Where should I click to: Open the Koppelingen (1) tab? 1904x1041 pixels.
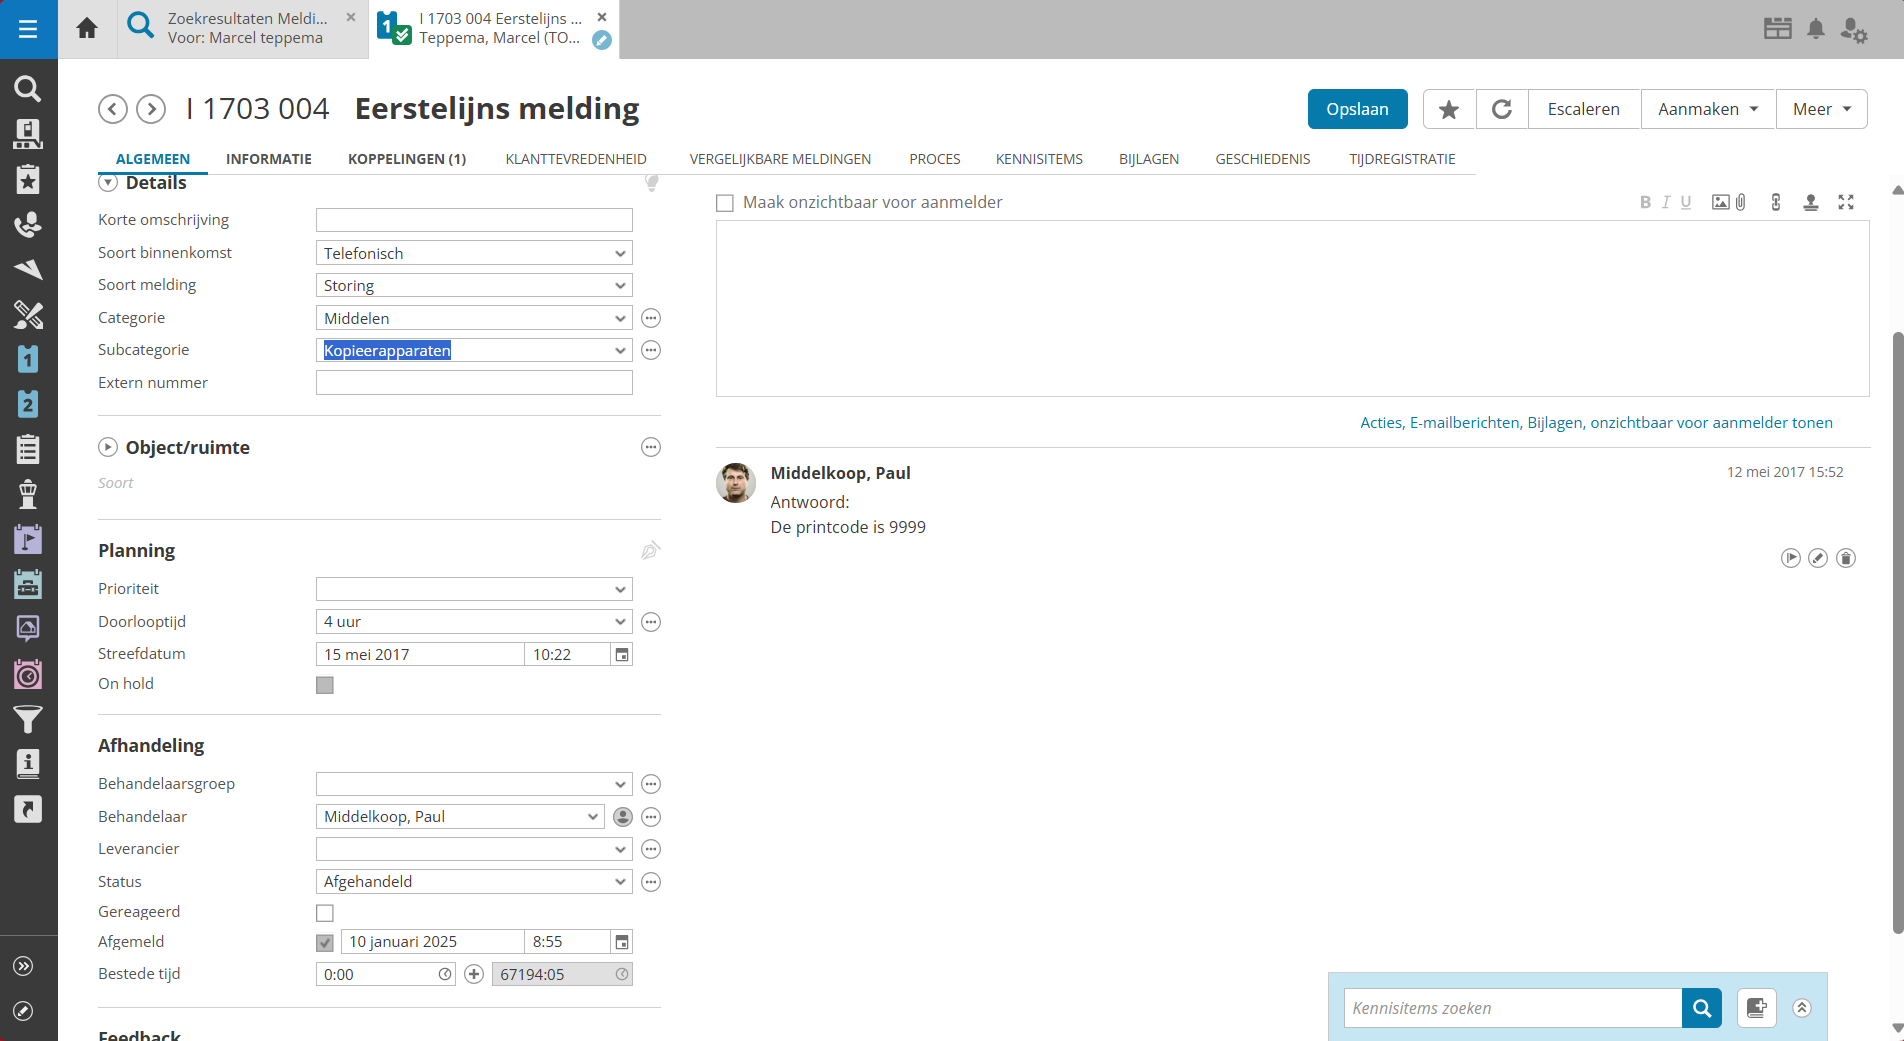pyautogui.click(x=407, y=159)
